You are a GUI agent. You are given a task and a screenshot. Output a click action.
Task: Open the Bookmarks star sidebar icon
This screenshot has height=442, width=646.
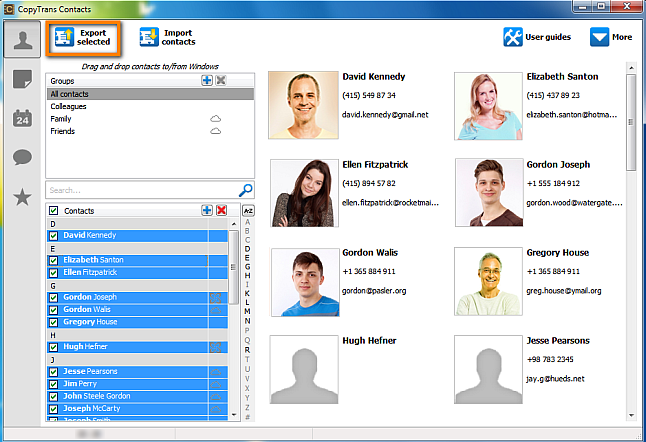pyautogui.click(x=22, y=196)
